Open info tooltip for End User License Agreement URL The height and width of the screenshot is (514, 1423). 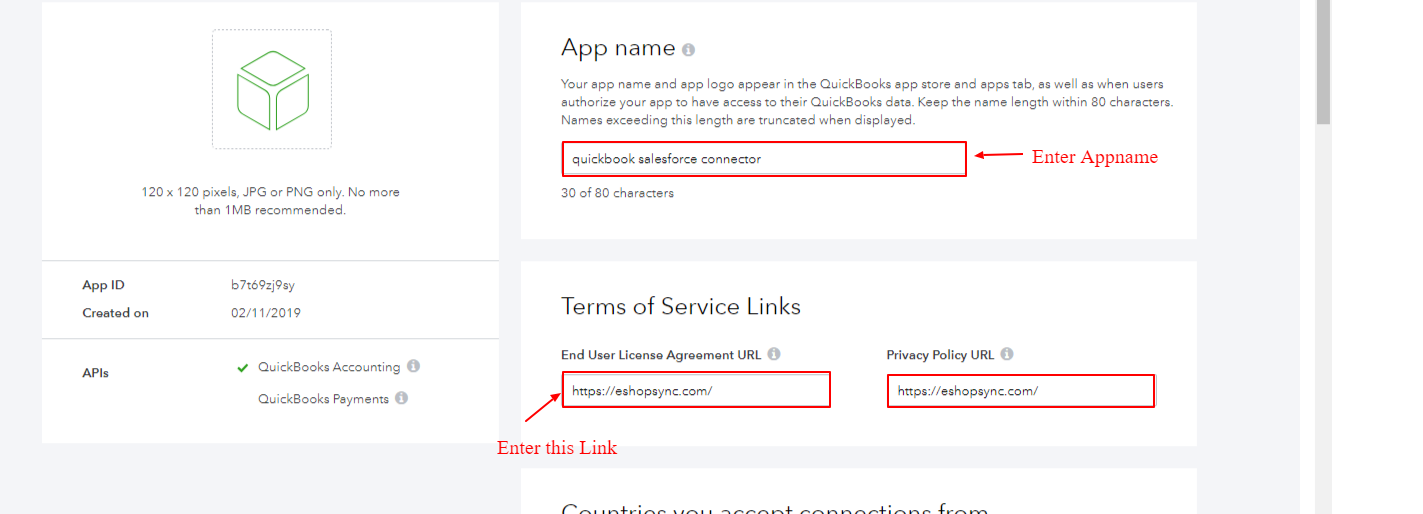pos(774,354)
